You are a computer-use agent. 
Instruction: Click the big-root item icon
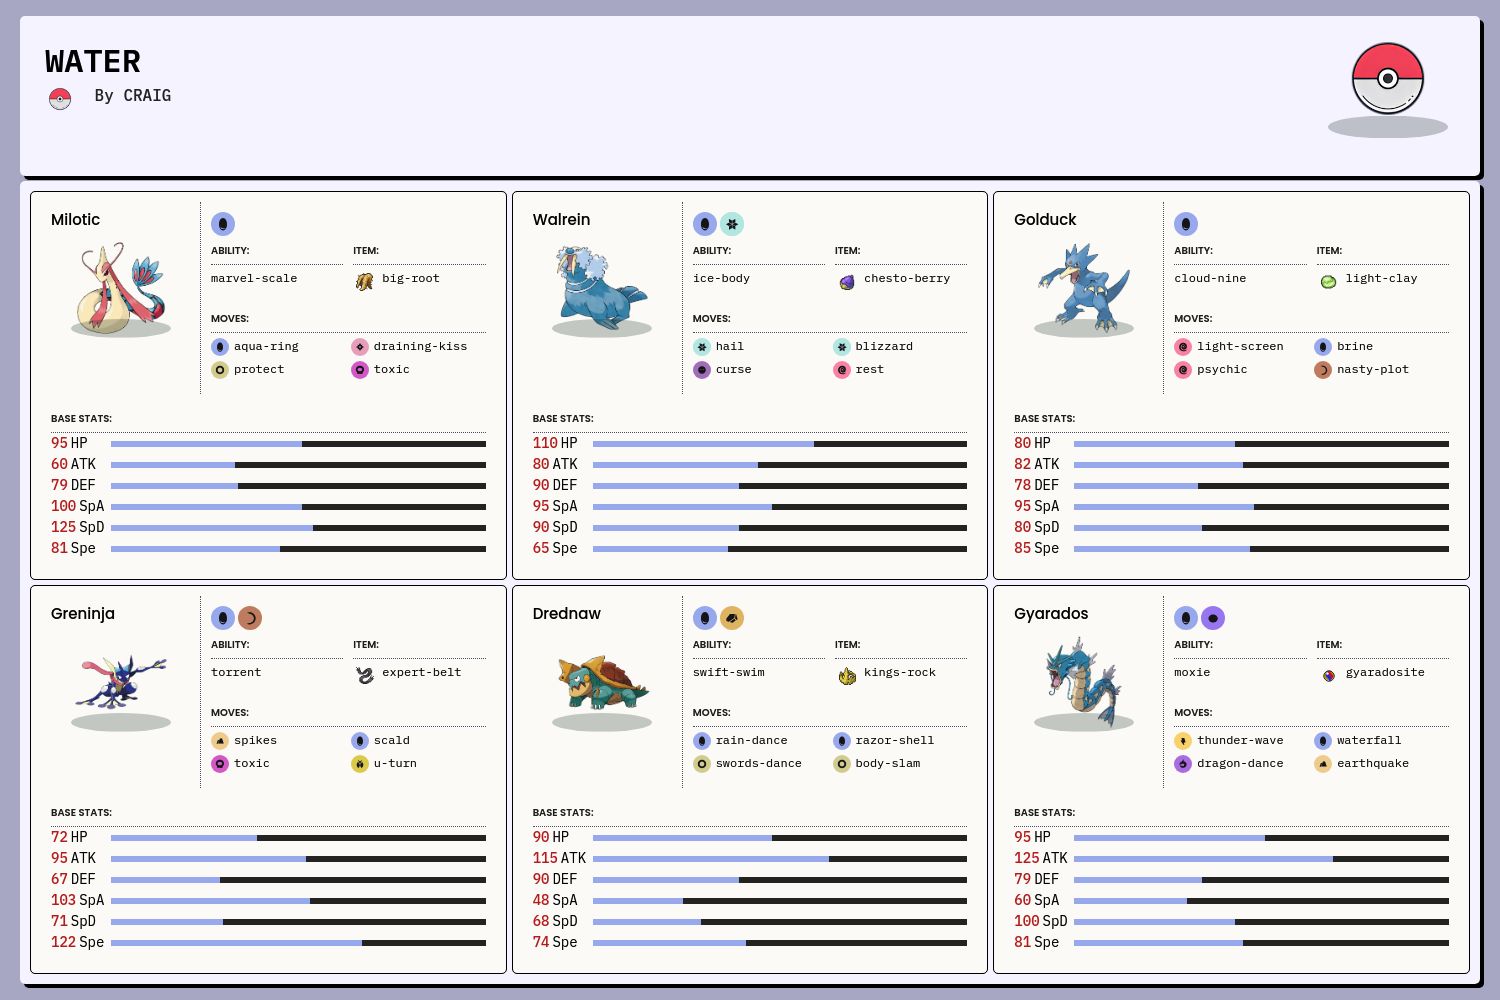coord(364,281)
